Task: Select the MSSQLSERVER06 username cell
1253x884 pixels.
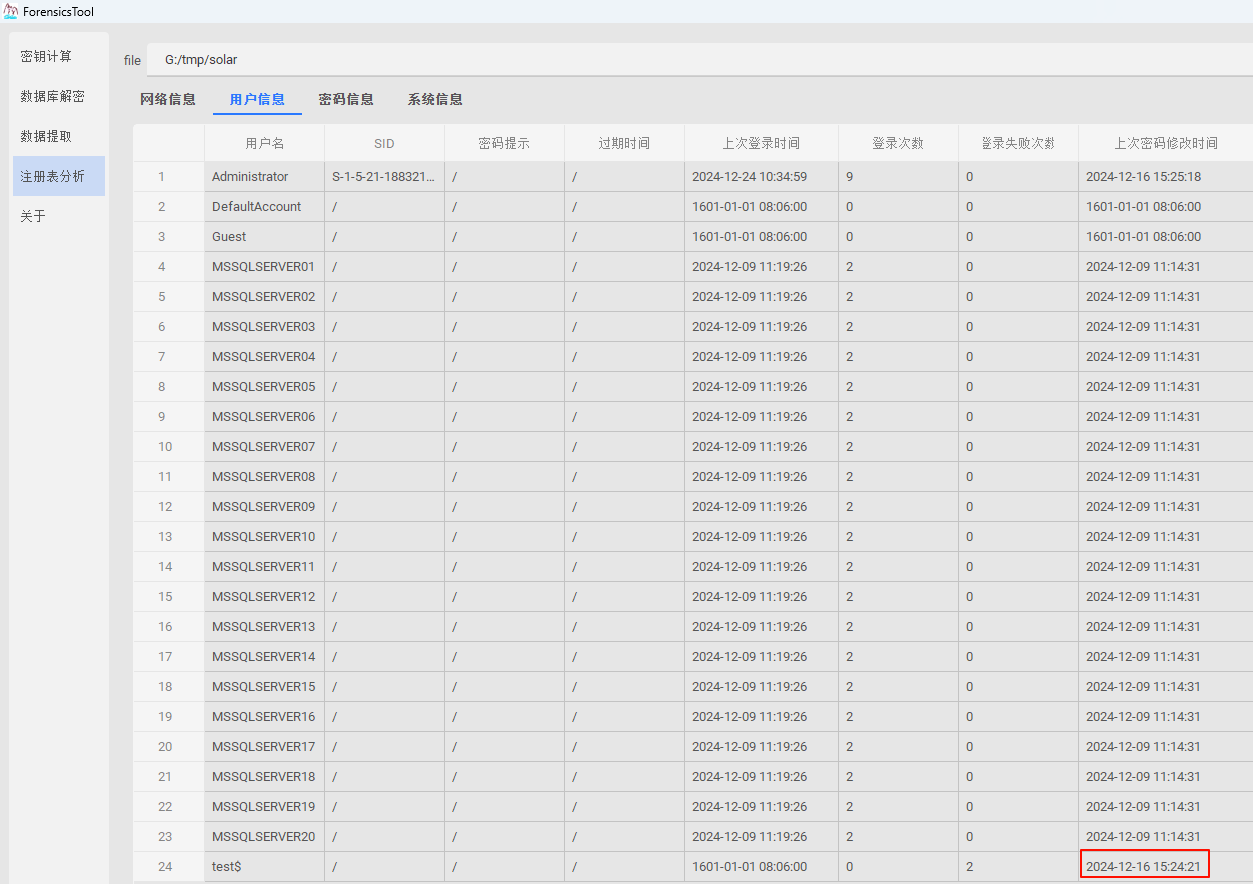Action: point(265,417)
